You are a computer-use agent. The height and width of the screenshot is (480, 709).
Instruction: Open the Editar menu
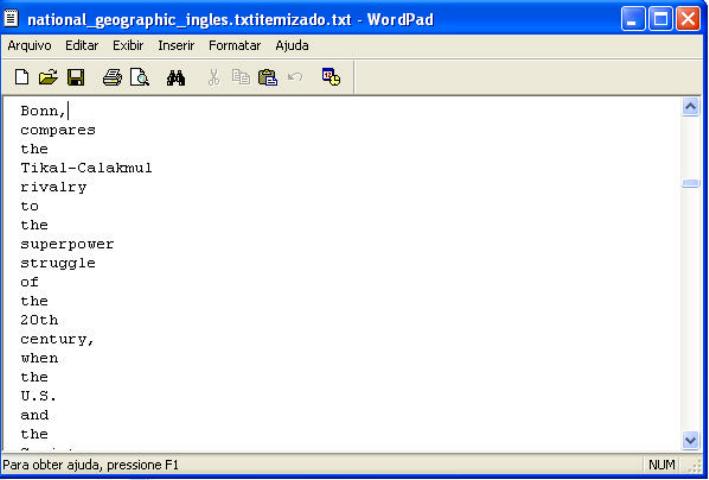(82, 46)
